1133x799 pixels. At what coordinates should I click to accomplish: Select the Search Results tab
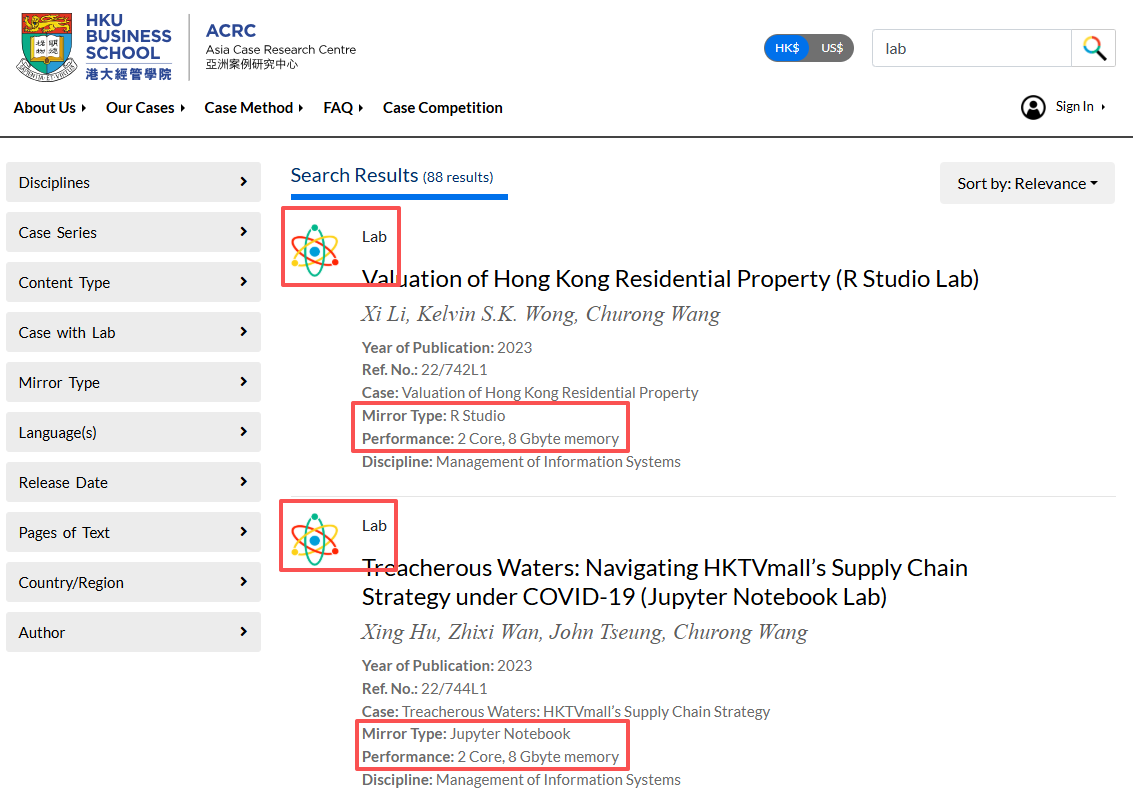pos(399,177)
